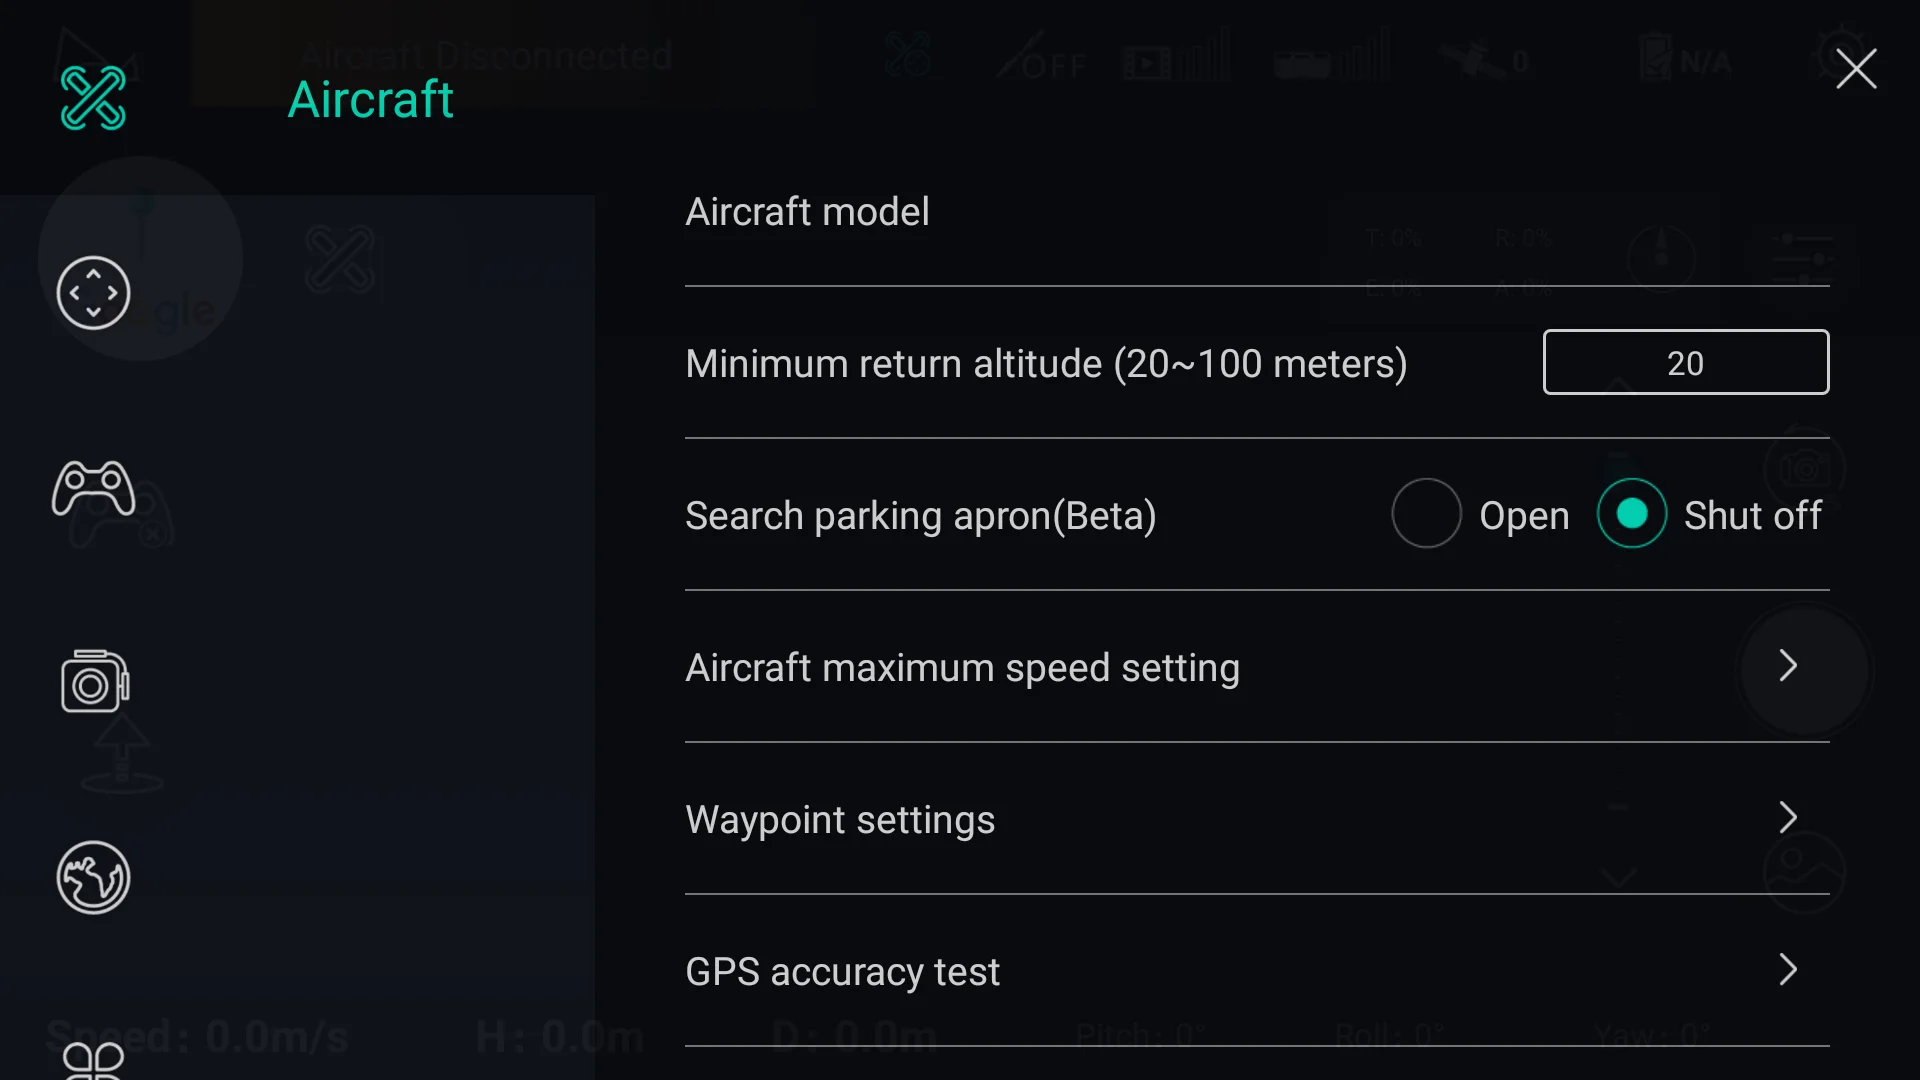Close the Aircraft settings panel
Screen dimensions: 1920x1080
pyautogui.click(x=1856, y=69)
